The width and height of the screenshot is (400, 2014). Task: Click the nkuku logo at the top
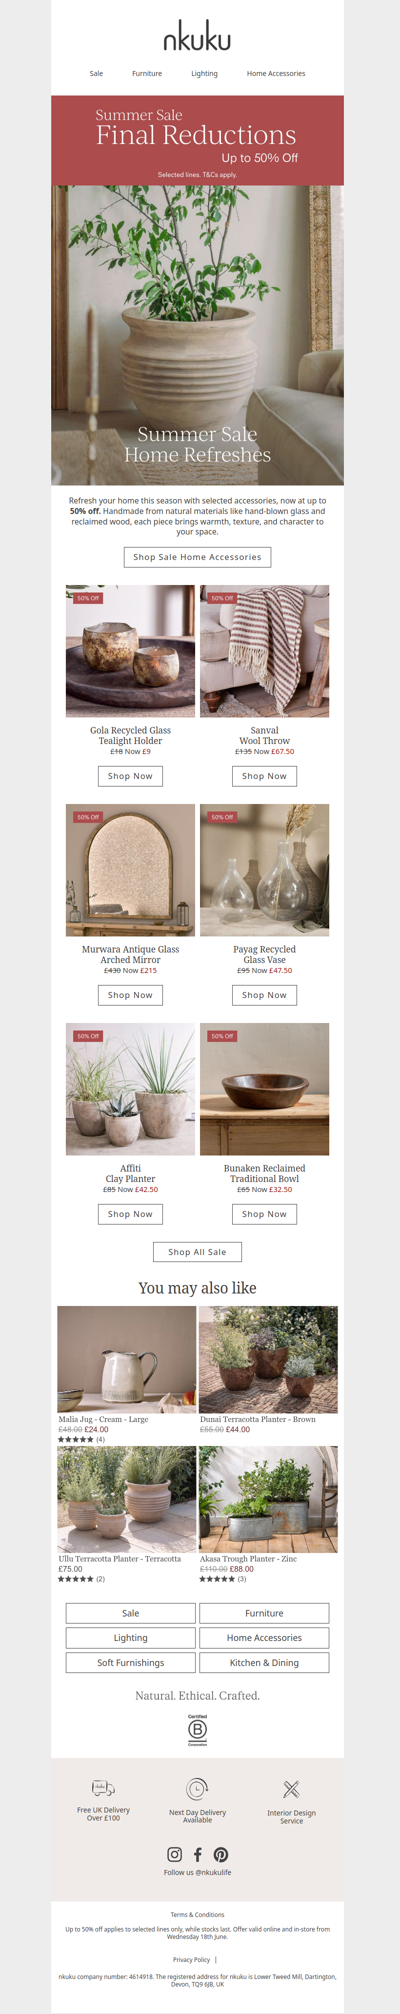click(197, 38)
